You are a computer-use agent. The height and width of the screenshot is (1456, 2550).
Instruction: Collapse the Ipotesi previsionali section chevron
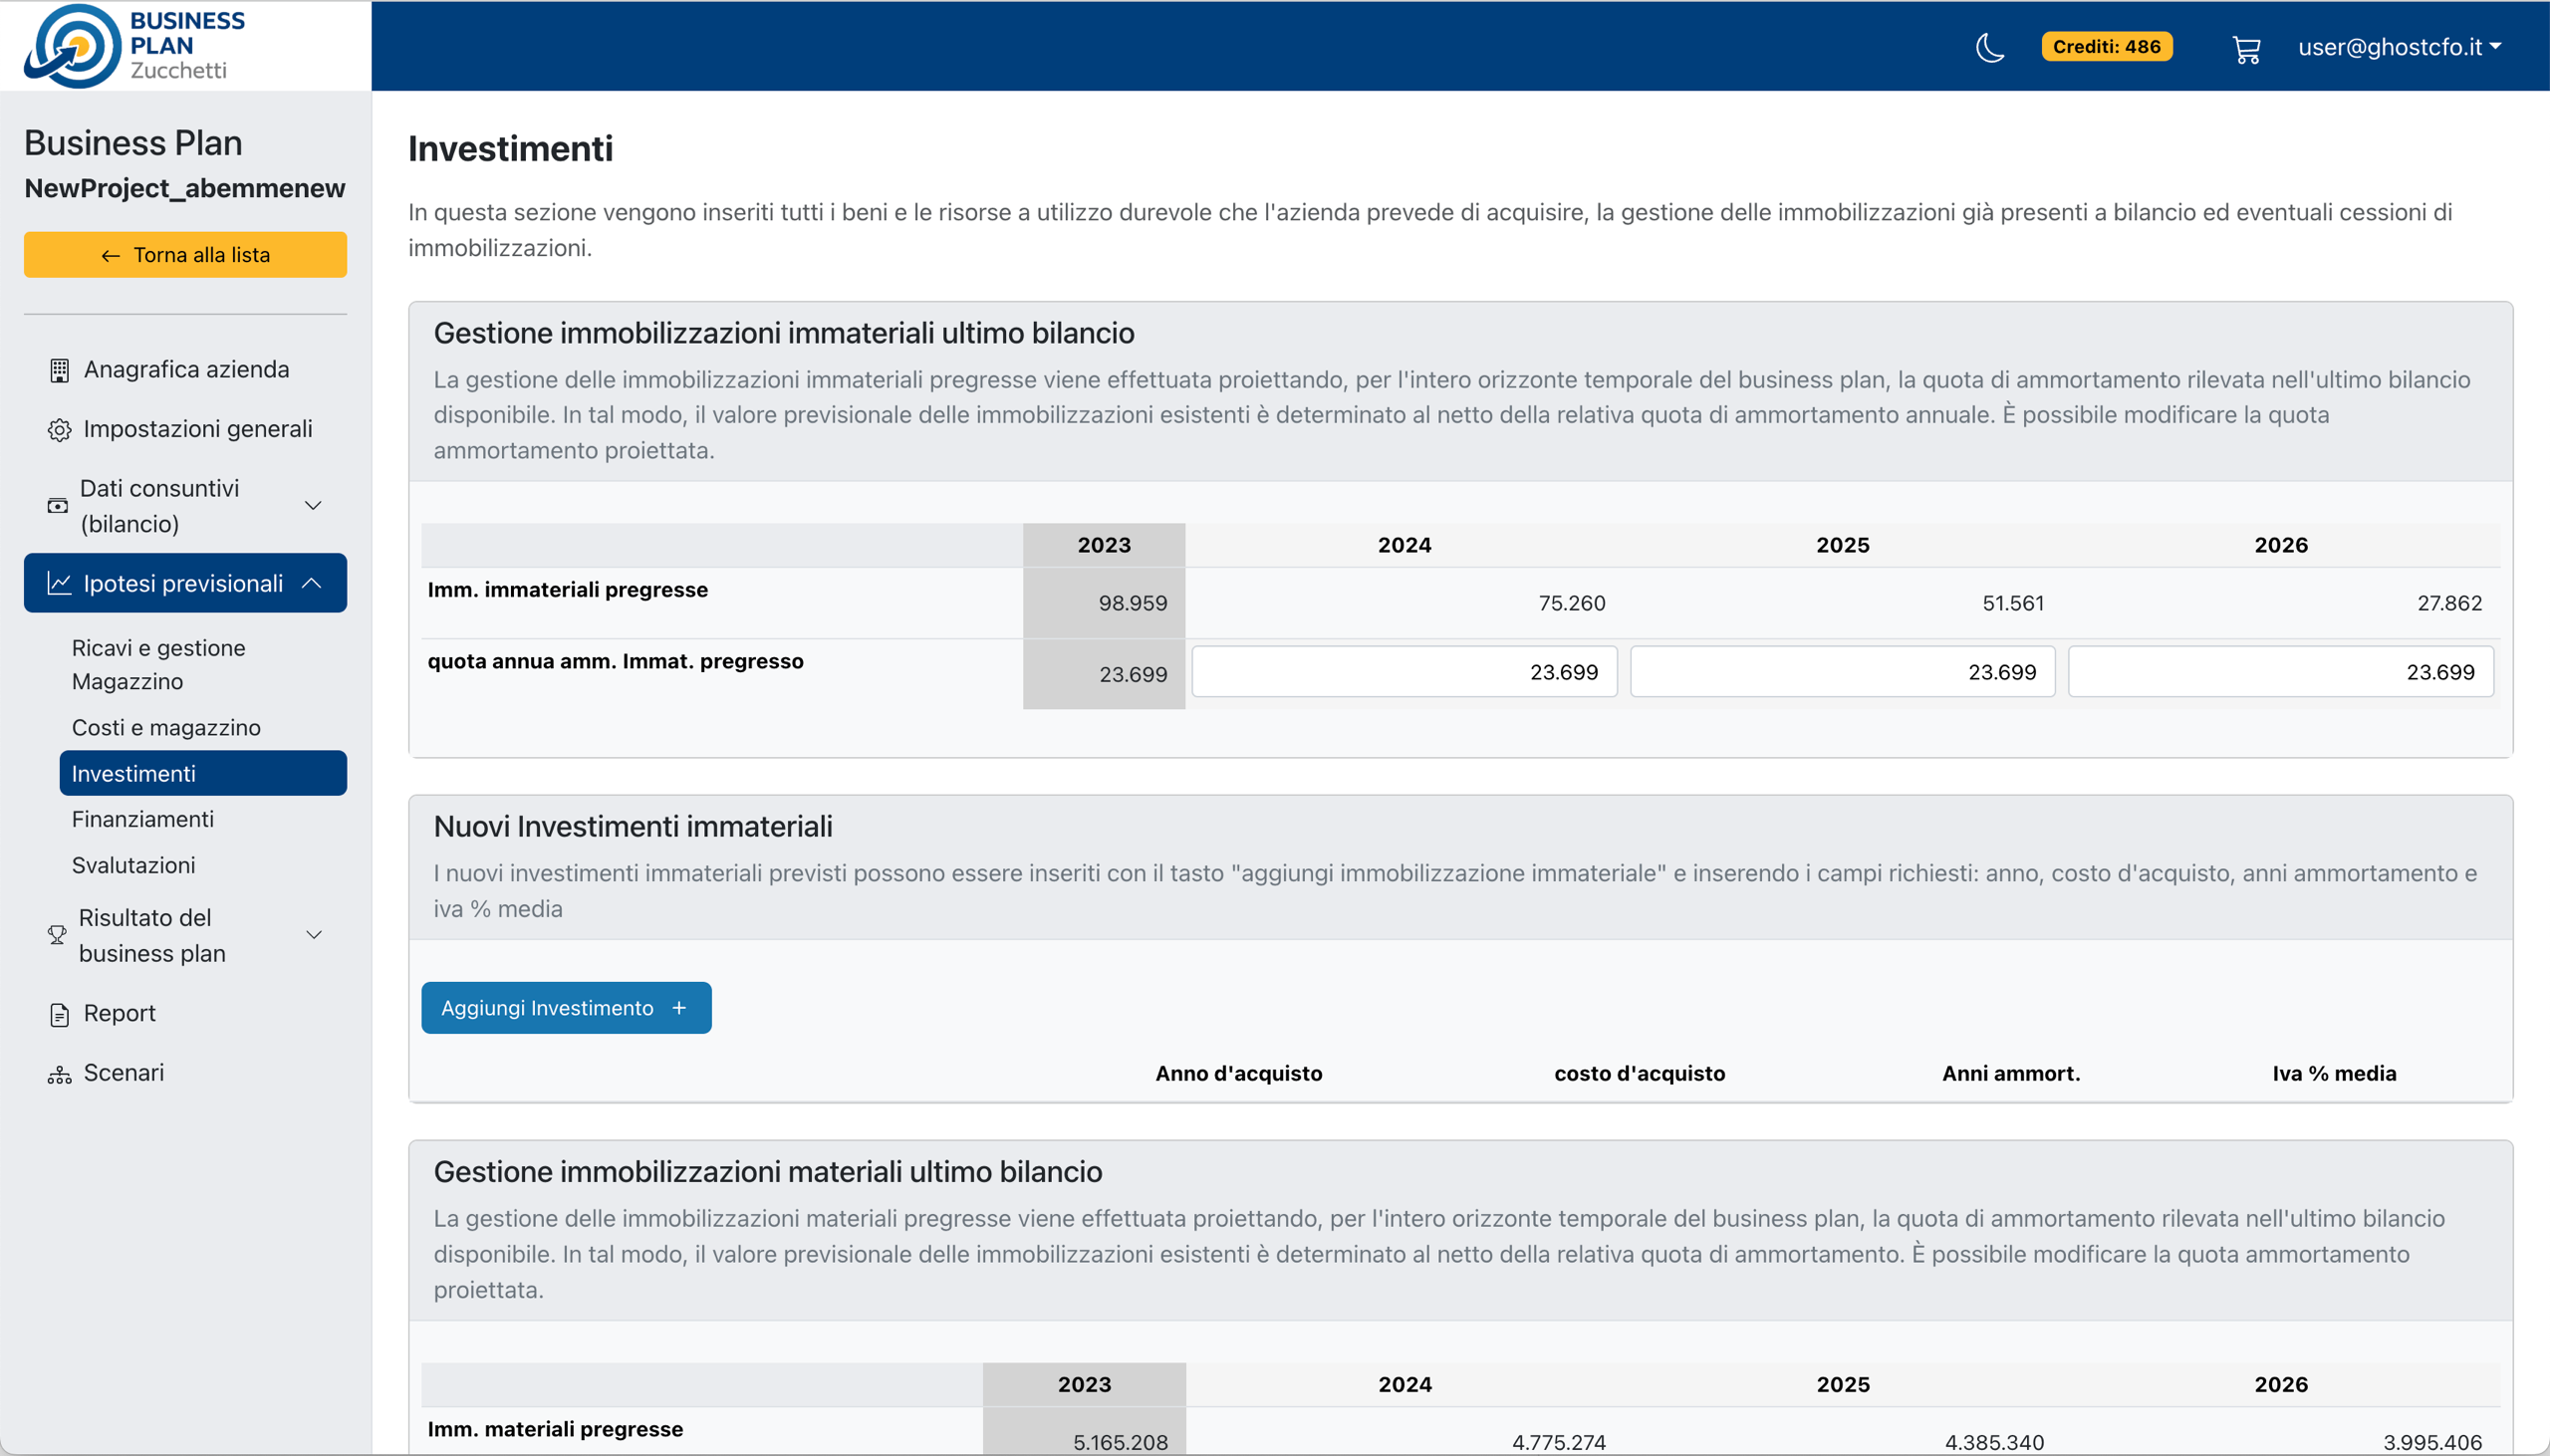312,583
